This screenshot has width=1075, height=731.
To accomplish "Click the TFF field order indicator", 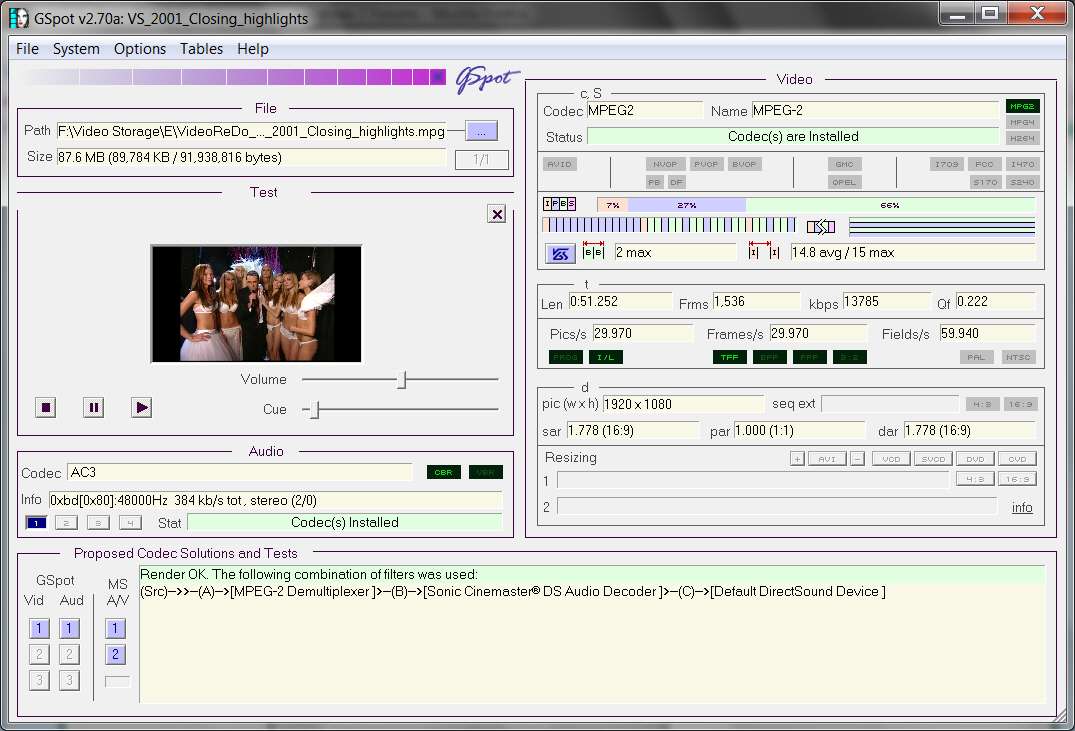I will [x=730, y=357].
